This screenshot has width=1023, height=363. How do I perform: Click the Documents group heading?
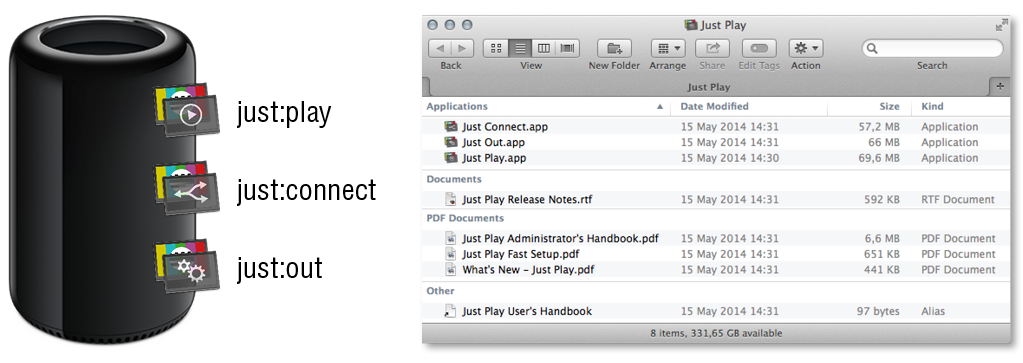click(x=454, y=179)
